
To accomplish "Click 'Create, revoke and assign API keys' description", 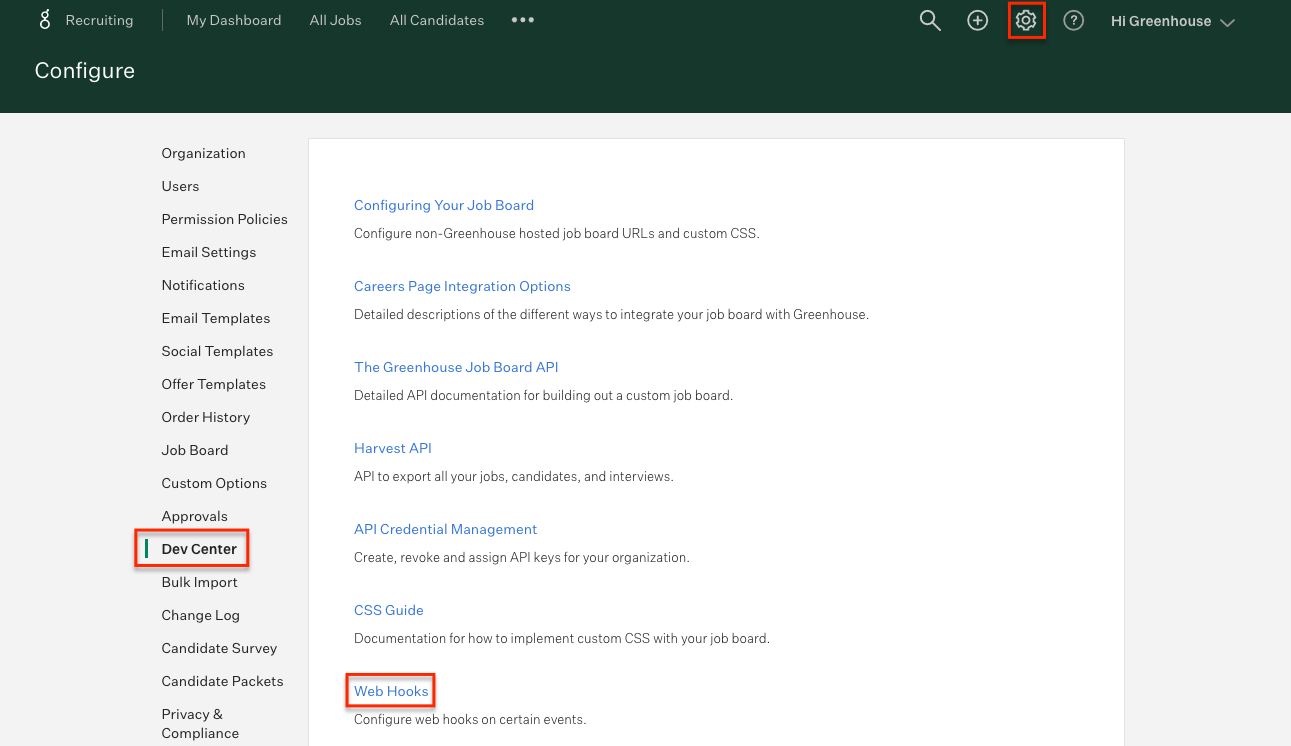I will coord(522,557).
